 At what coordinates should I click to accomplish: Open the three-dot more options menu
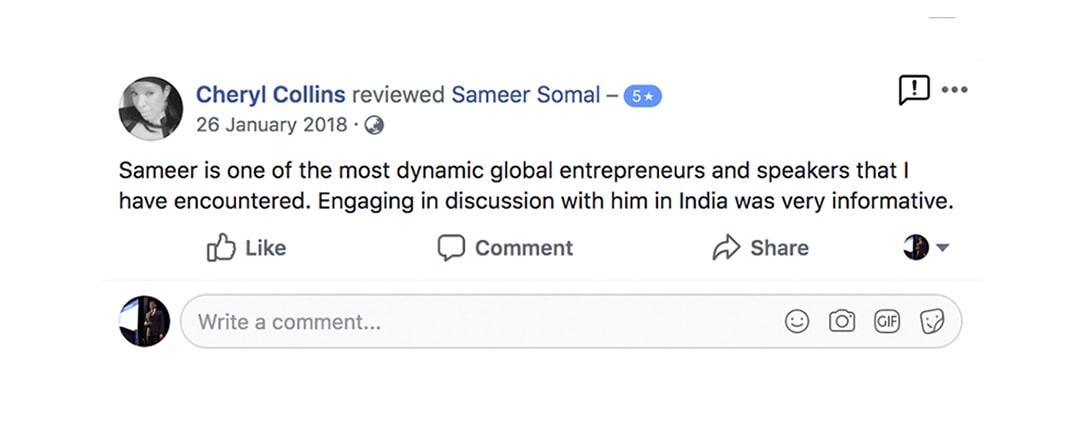tap(955, 90)
